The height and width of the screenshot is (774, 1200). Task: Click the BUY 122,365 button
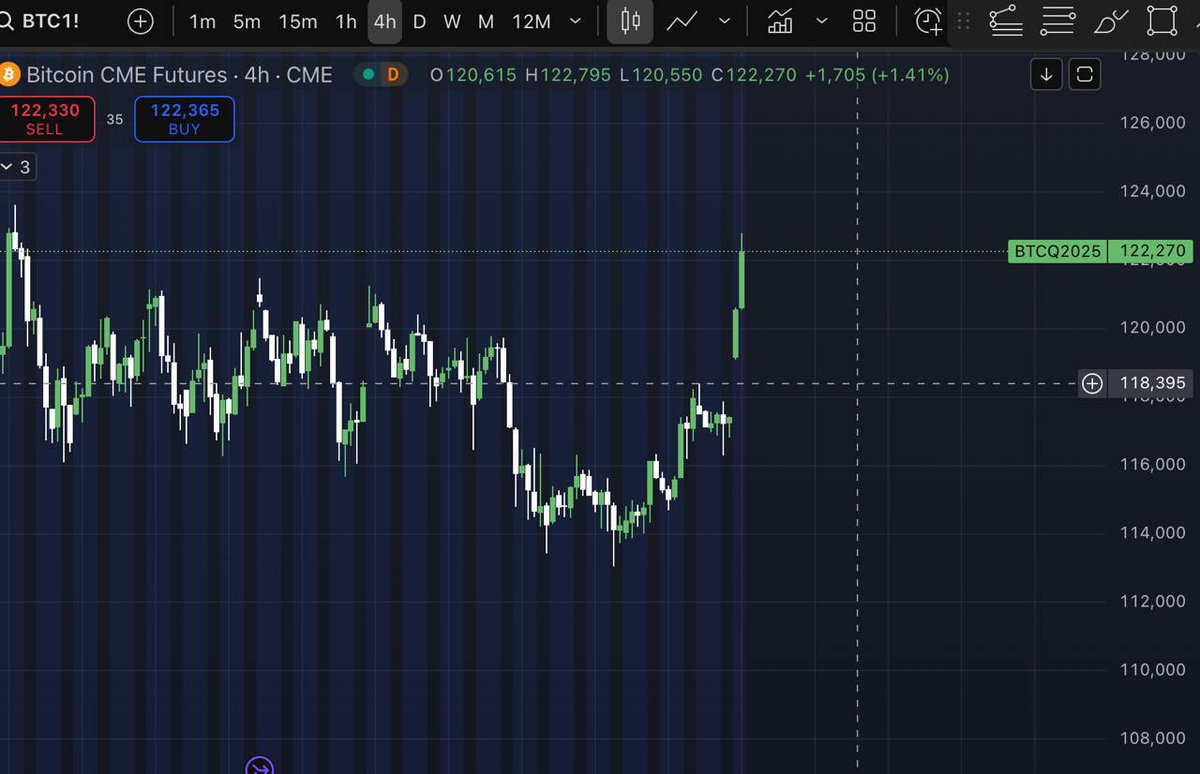point(184,119)
